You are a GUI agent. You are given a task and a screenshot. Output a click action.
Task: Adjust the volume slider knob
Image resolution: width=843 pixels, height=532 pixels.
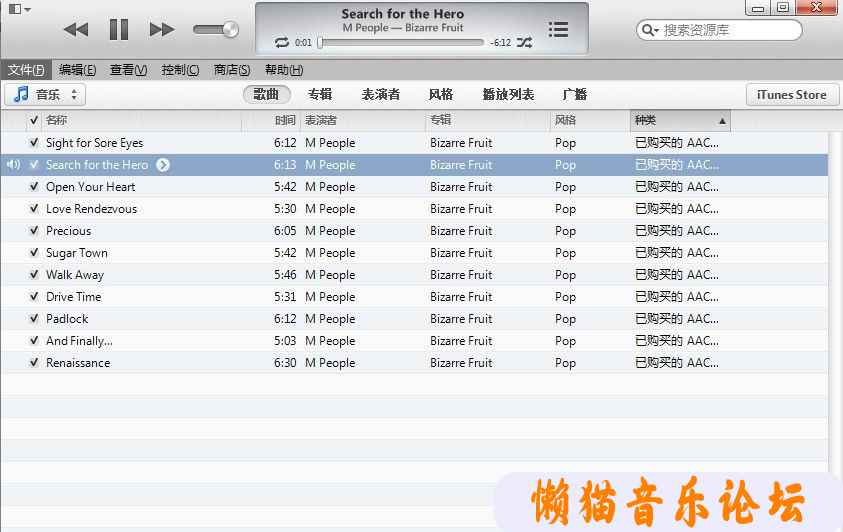point(231,29)
